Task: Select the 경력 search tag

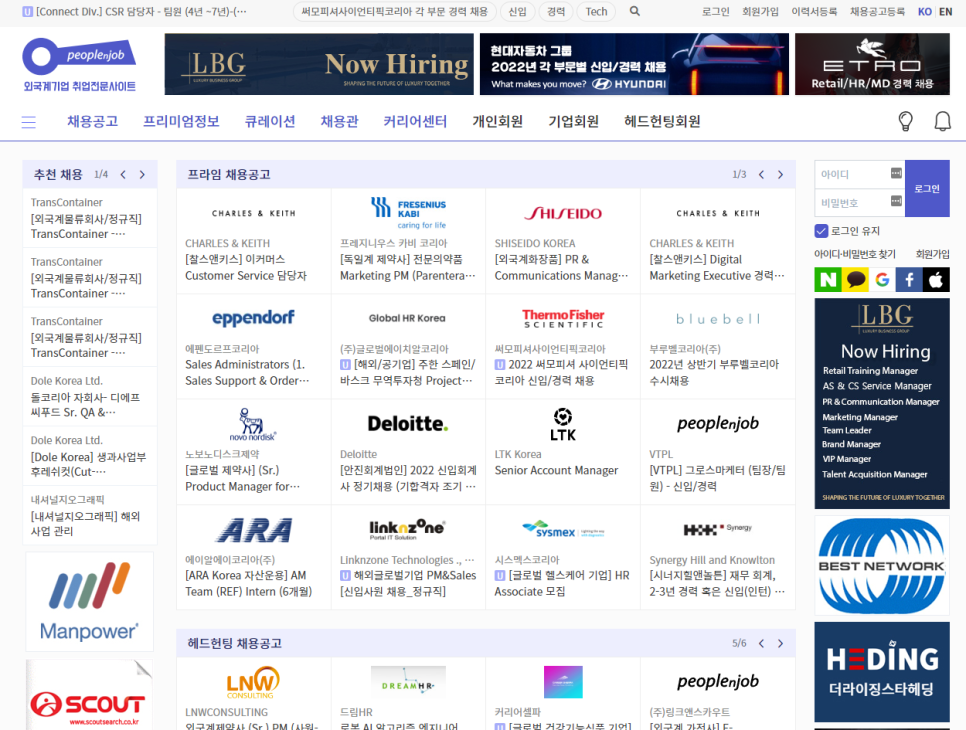Action: (556, 12)
